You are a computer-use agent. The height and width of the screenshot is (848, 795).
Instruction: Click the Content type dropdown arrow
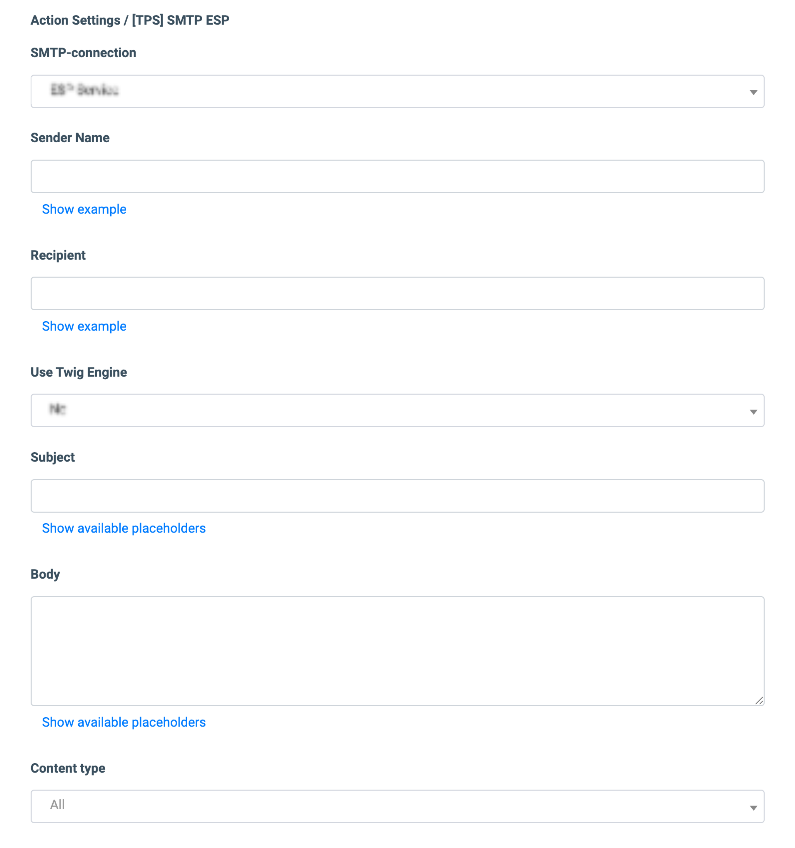click(x=753, y=807)
